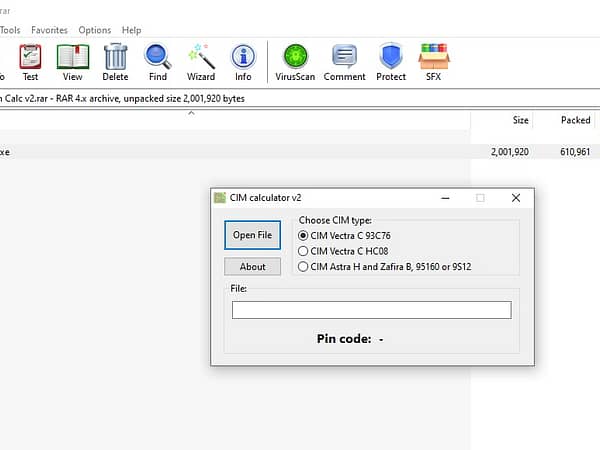Open the Tools menu in WinRAR

tap(10, 30)
